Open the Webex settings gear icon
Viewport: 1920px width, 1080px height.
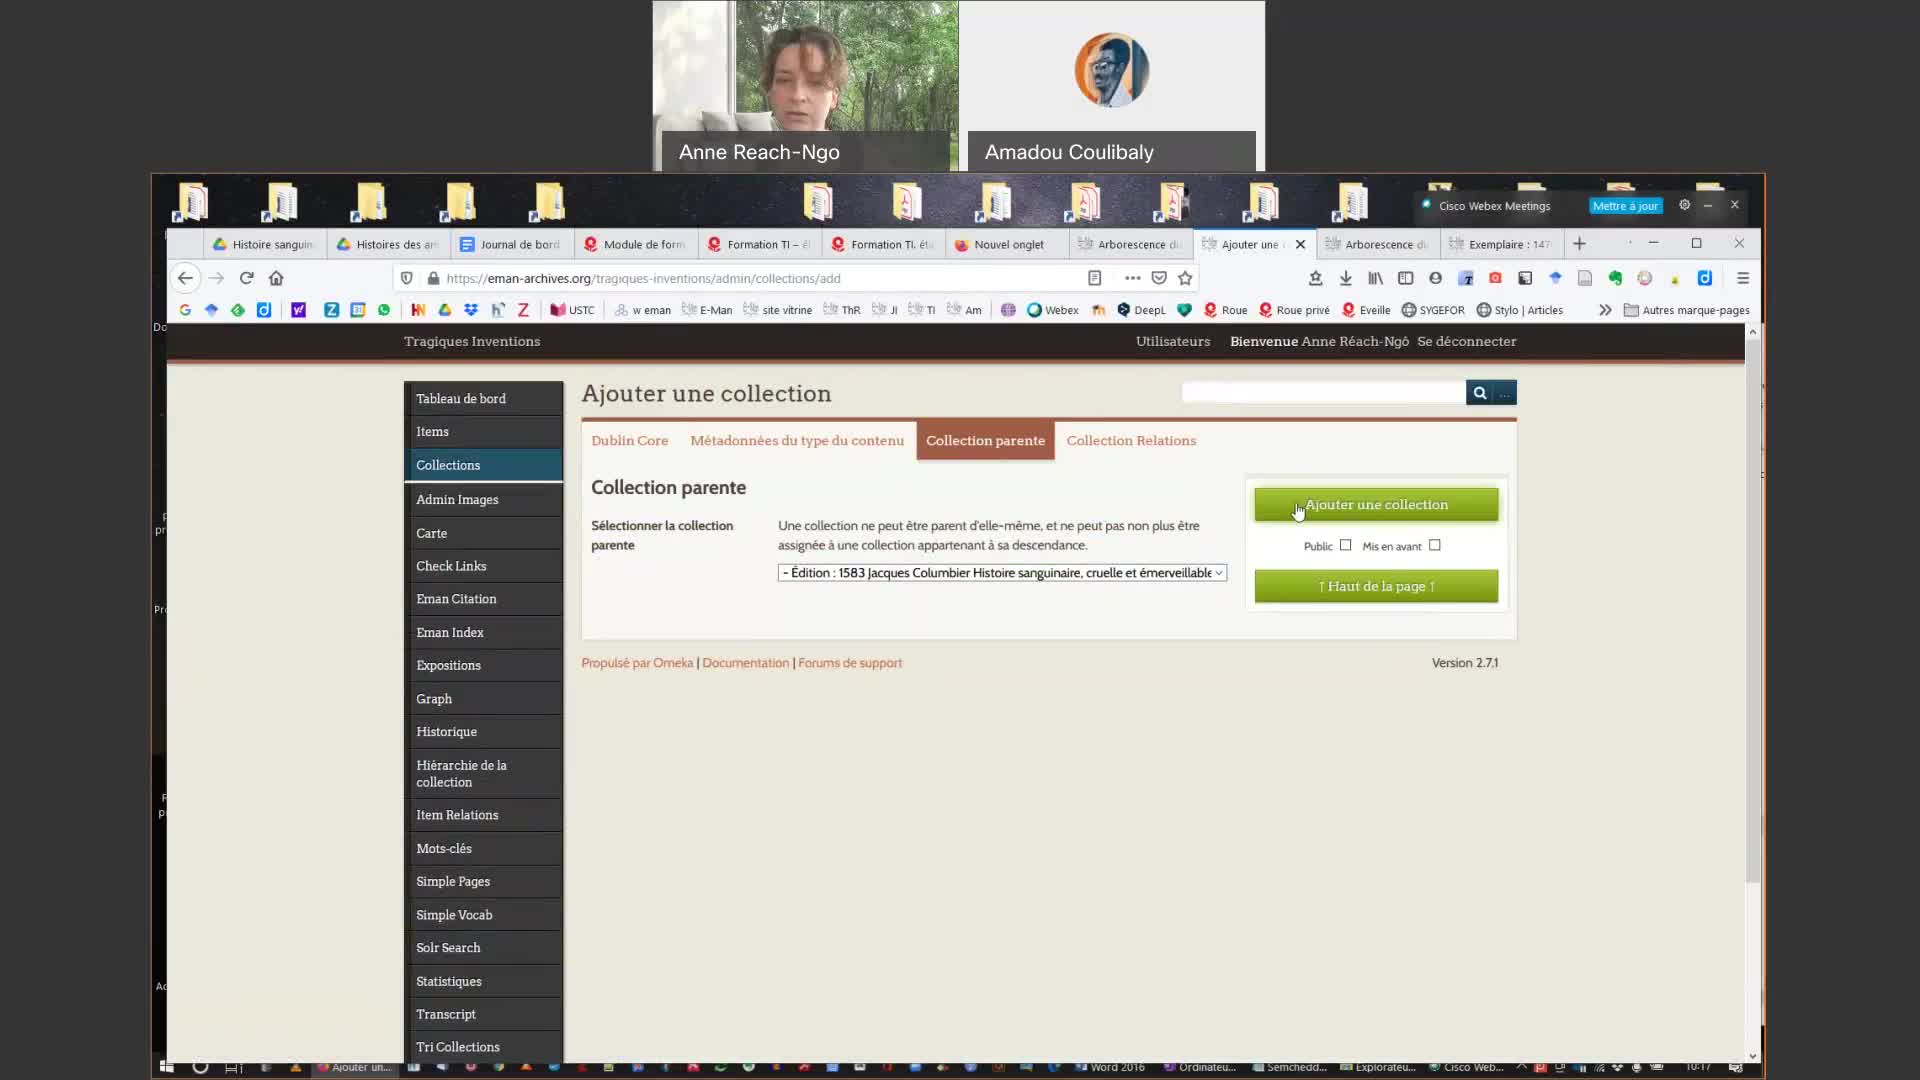(1684, 205)
